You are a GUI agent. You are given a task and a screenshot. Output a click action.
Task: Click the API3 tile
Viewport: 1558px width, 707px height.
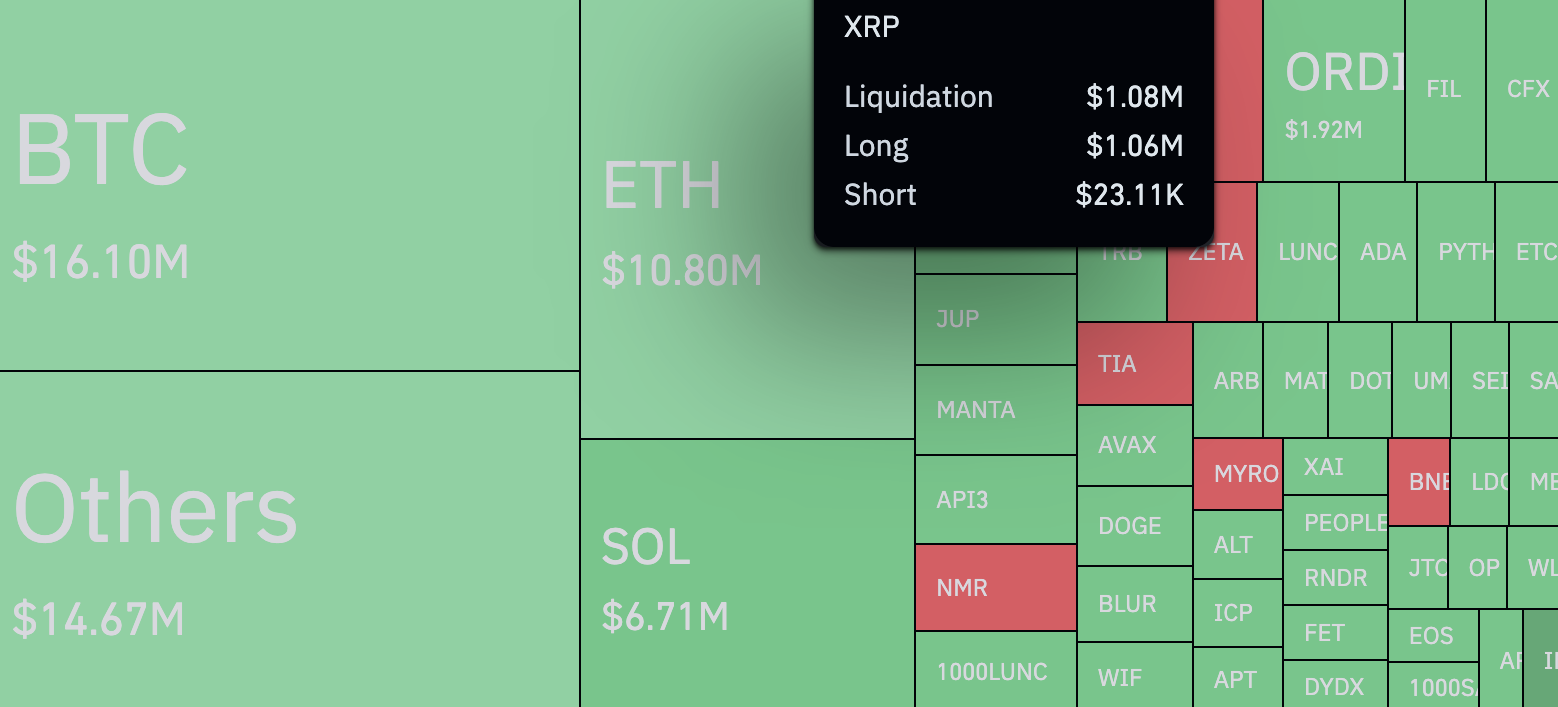click(x=995, y=500)
